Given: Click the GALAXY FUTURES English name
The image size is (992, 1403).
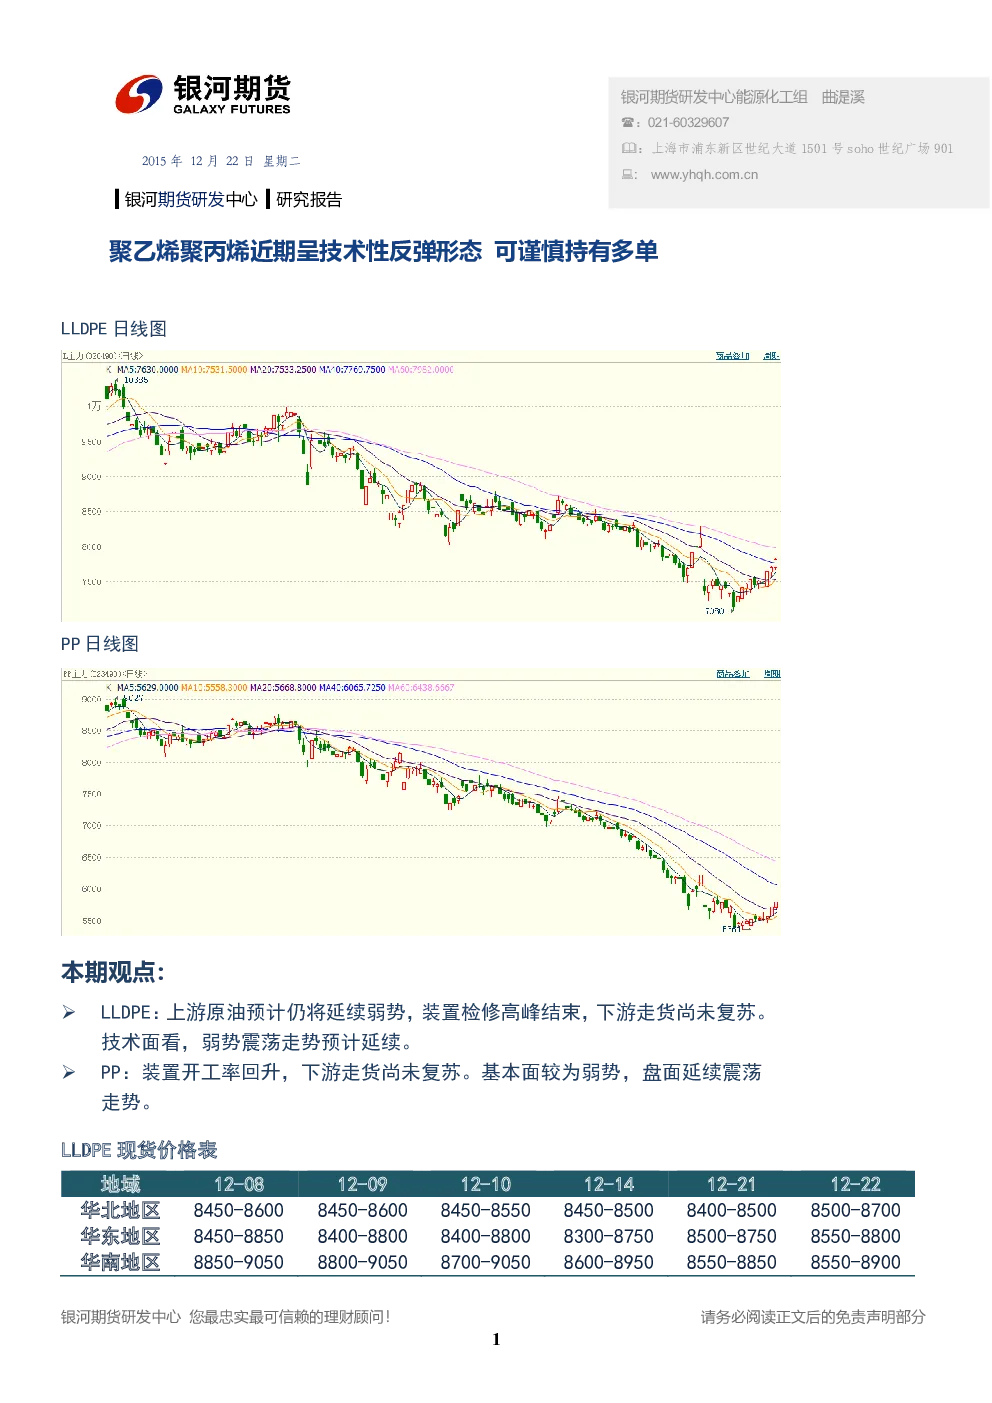Looking at the screenshot, I should tap(232, 109).
